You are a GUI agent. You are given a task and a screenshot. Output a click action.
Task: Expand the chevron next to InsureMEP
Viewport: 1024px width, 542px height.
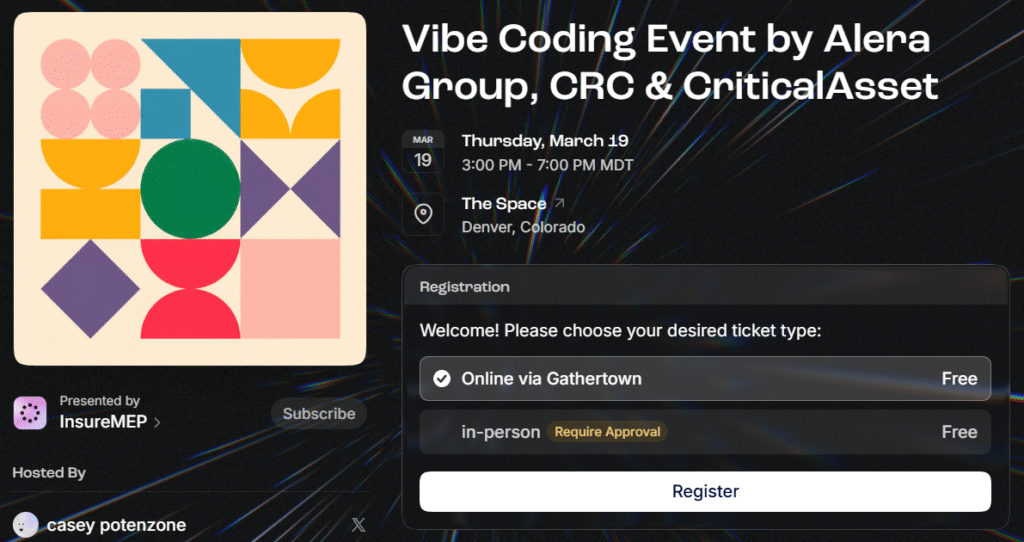[x=157, y=423]
